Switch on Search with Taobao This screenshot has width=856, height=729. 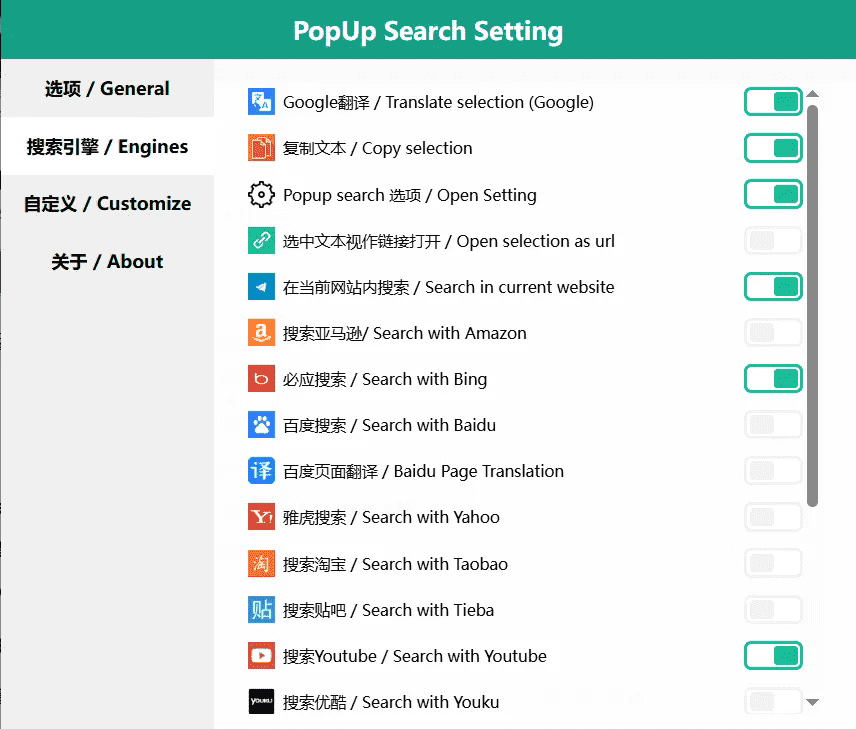click(x=773, y=564)
